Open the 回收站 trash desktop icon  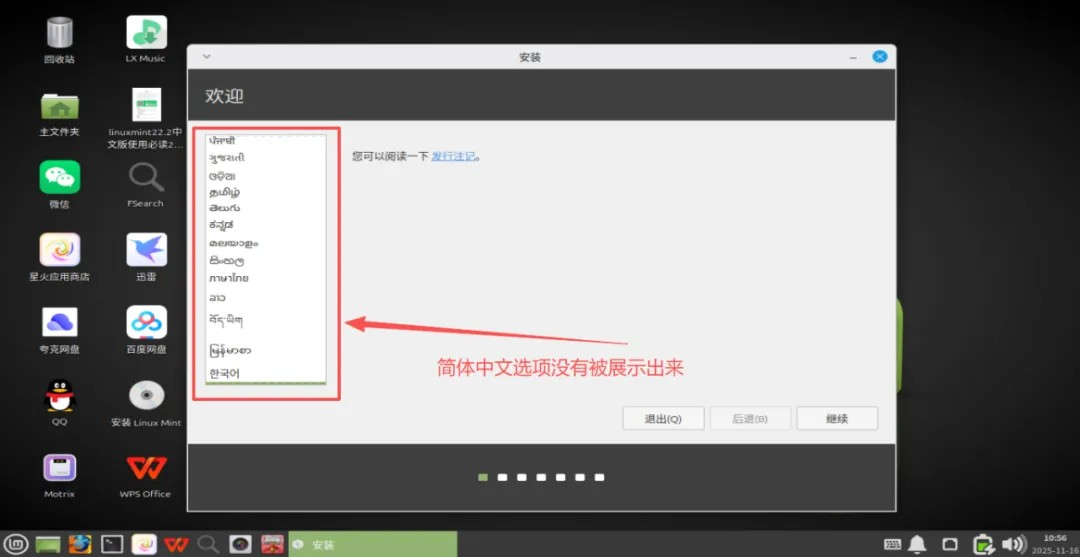coord(59,33)
